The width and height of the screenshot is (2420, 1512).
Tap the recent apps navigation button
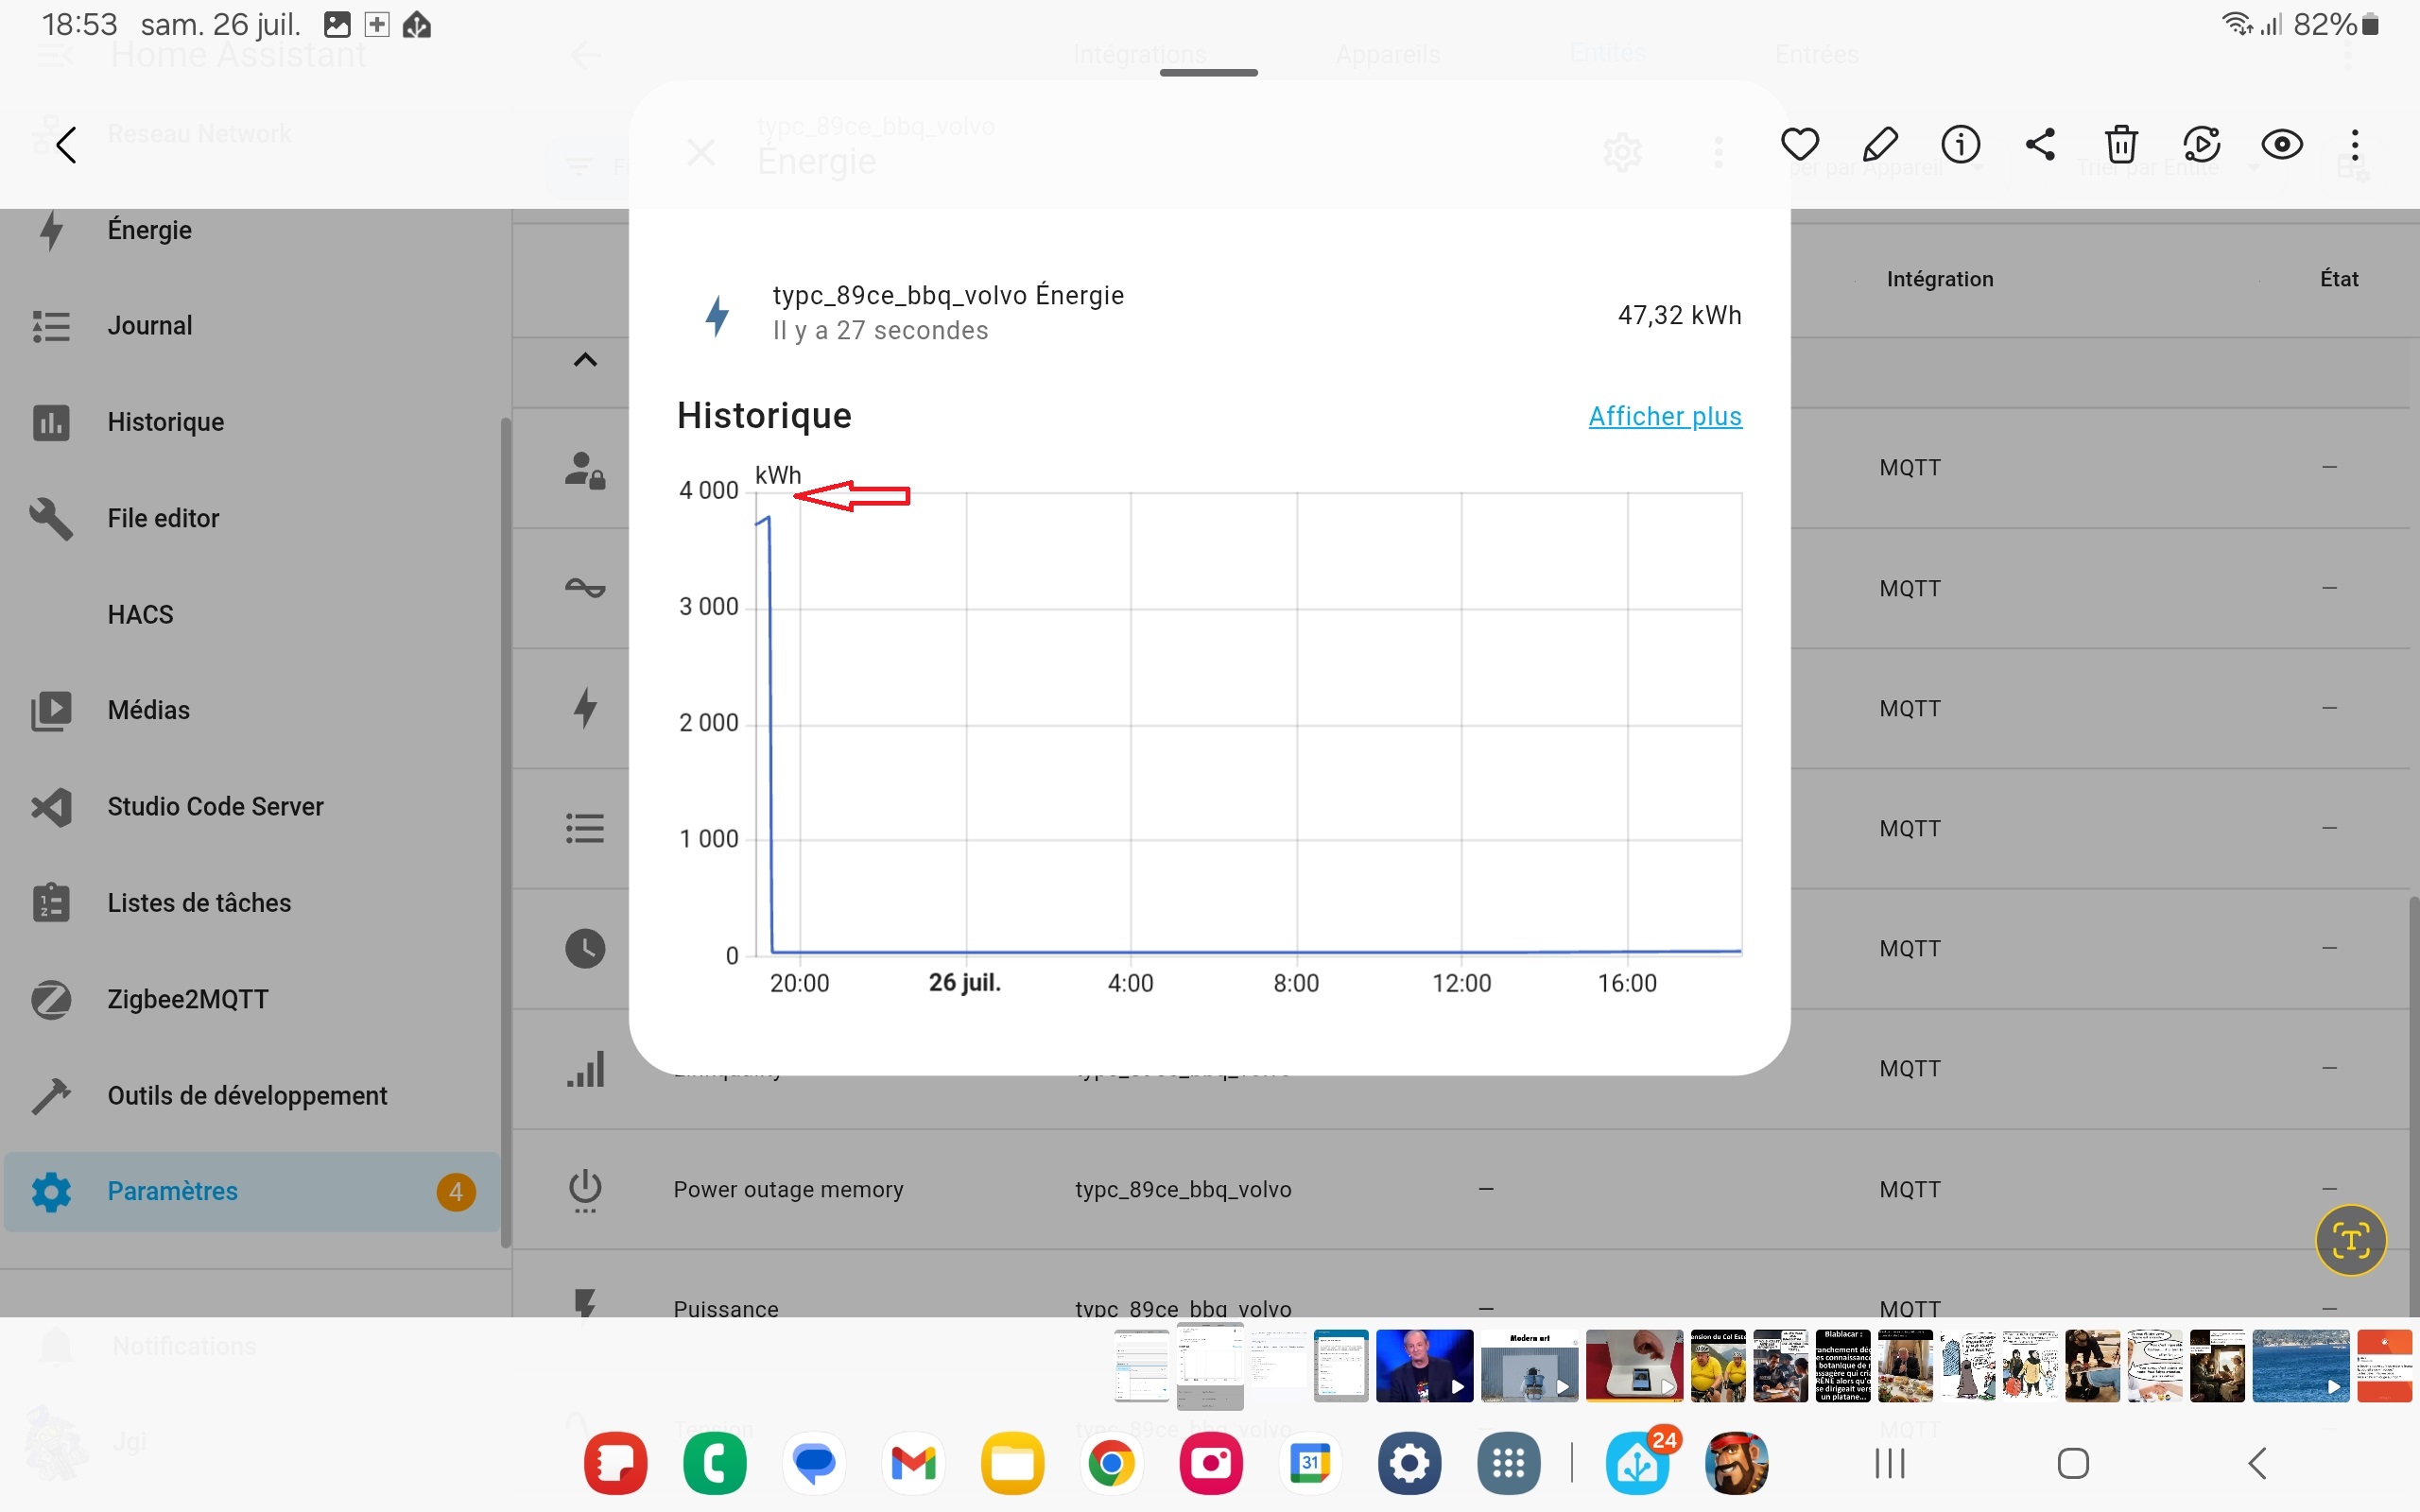pos(1889,1463)
